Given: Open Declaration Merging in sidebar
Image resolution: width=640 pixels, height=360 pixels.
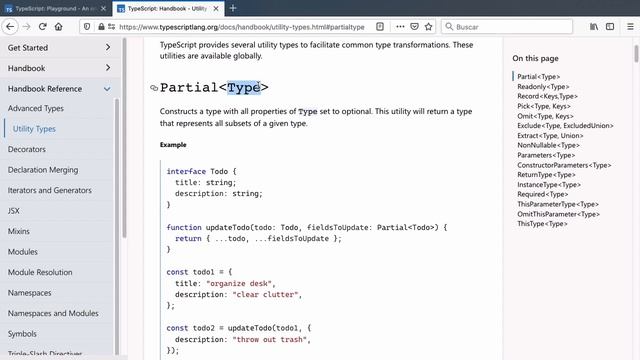Looking at the screenshot, I should tap(43, 169).
